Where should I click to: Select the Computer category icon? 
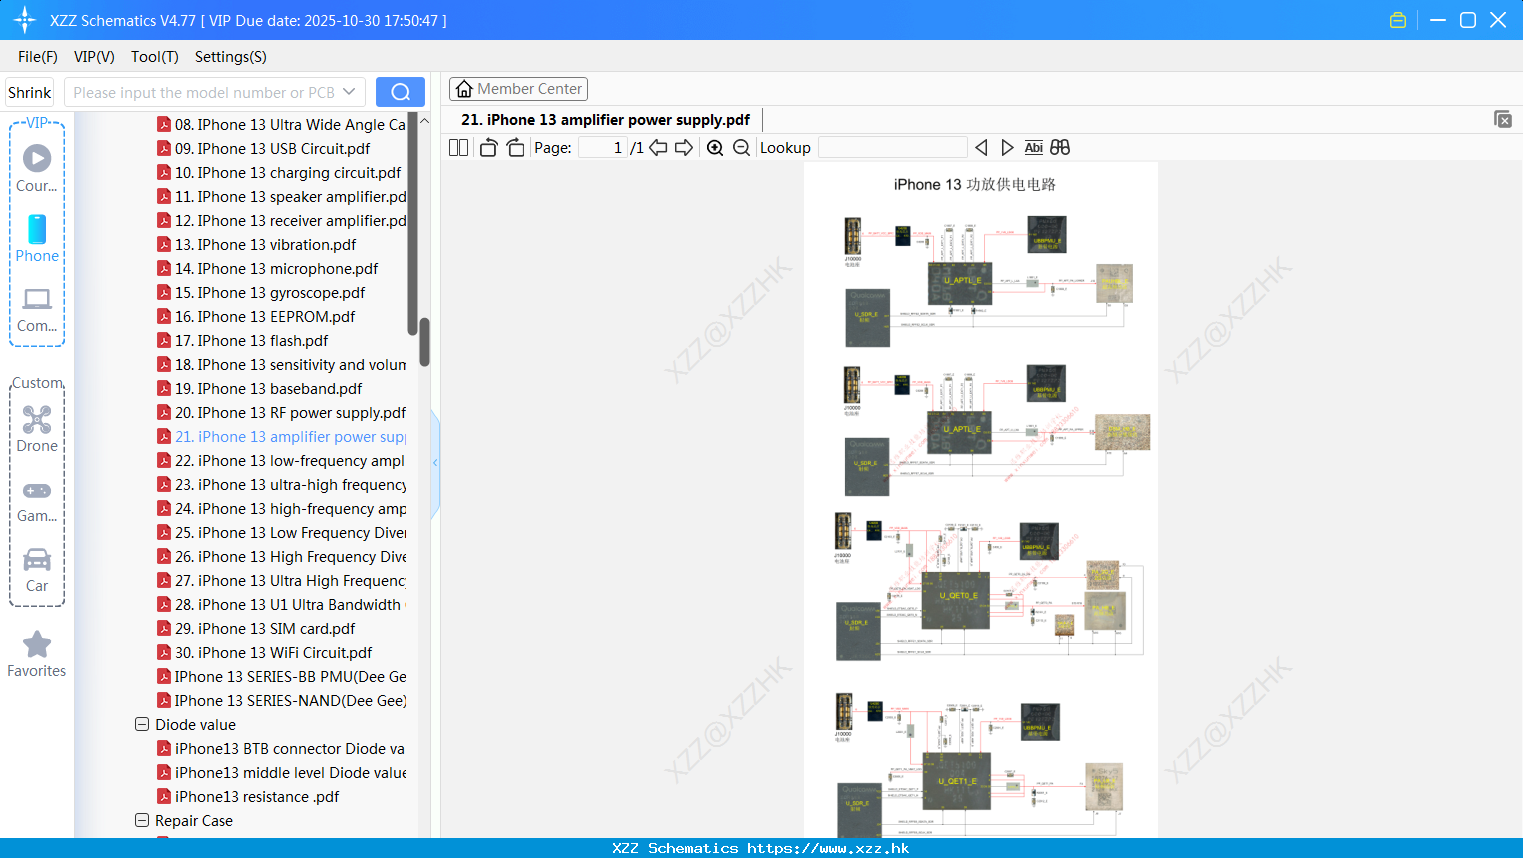point(37,309)
